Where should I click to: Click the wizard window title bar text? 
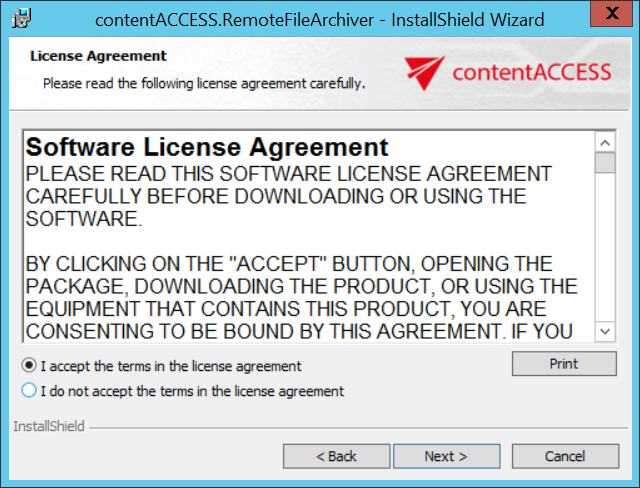[x=319, y=19]
